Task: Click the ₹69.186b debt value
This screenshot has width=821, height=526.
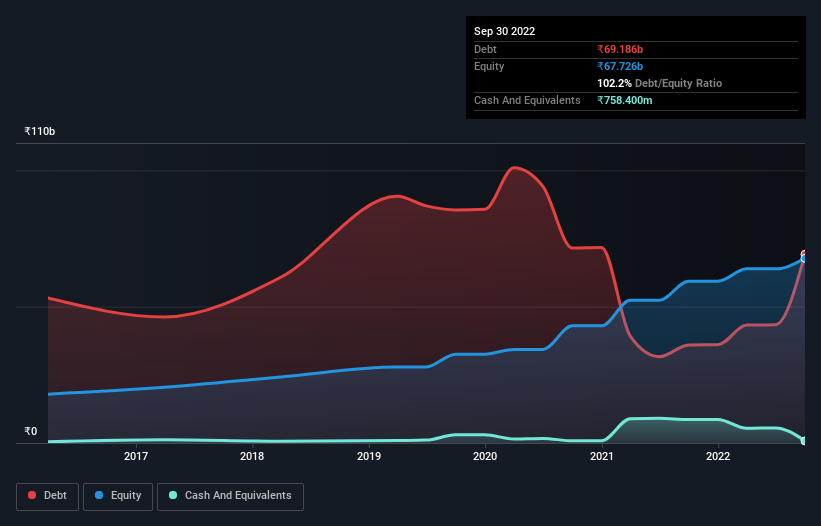Action: [620, 49]
